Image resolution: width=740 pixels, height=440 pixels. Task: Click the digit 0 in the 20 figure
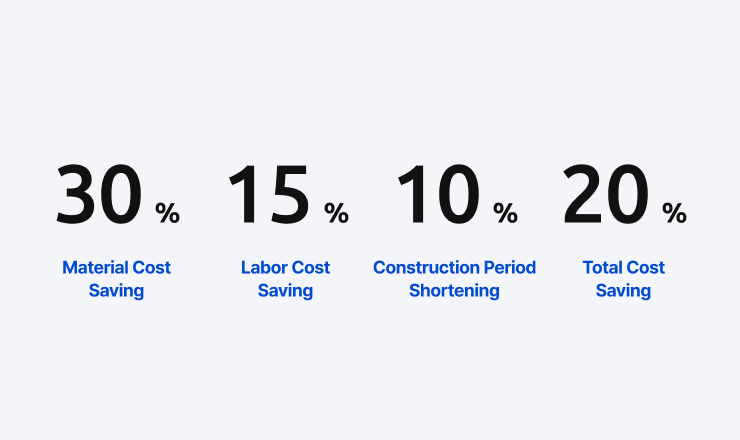point(628,193)
